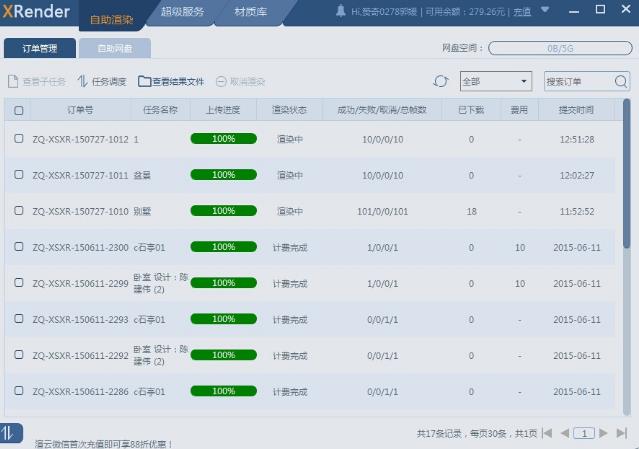Tick checkbox for order ZQ-XSXR-150611-2300
Image resolution: width=639 pixels, height=449 pixels.
[x=19, y=247]
